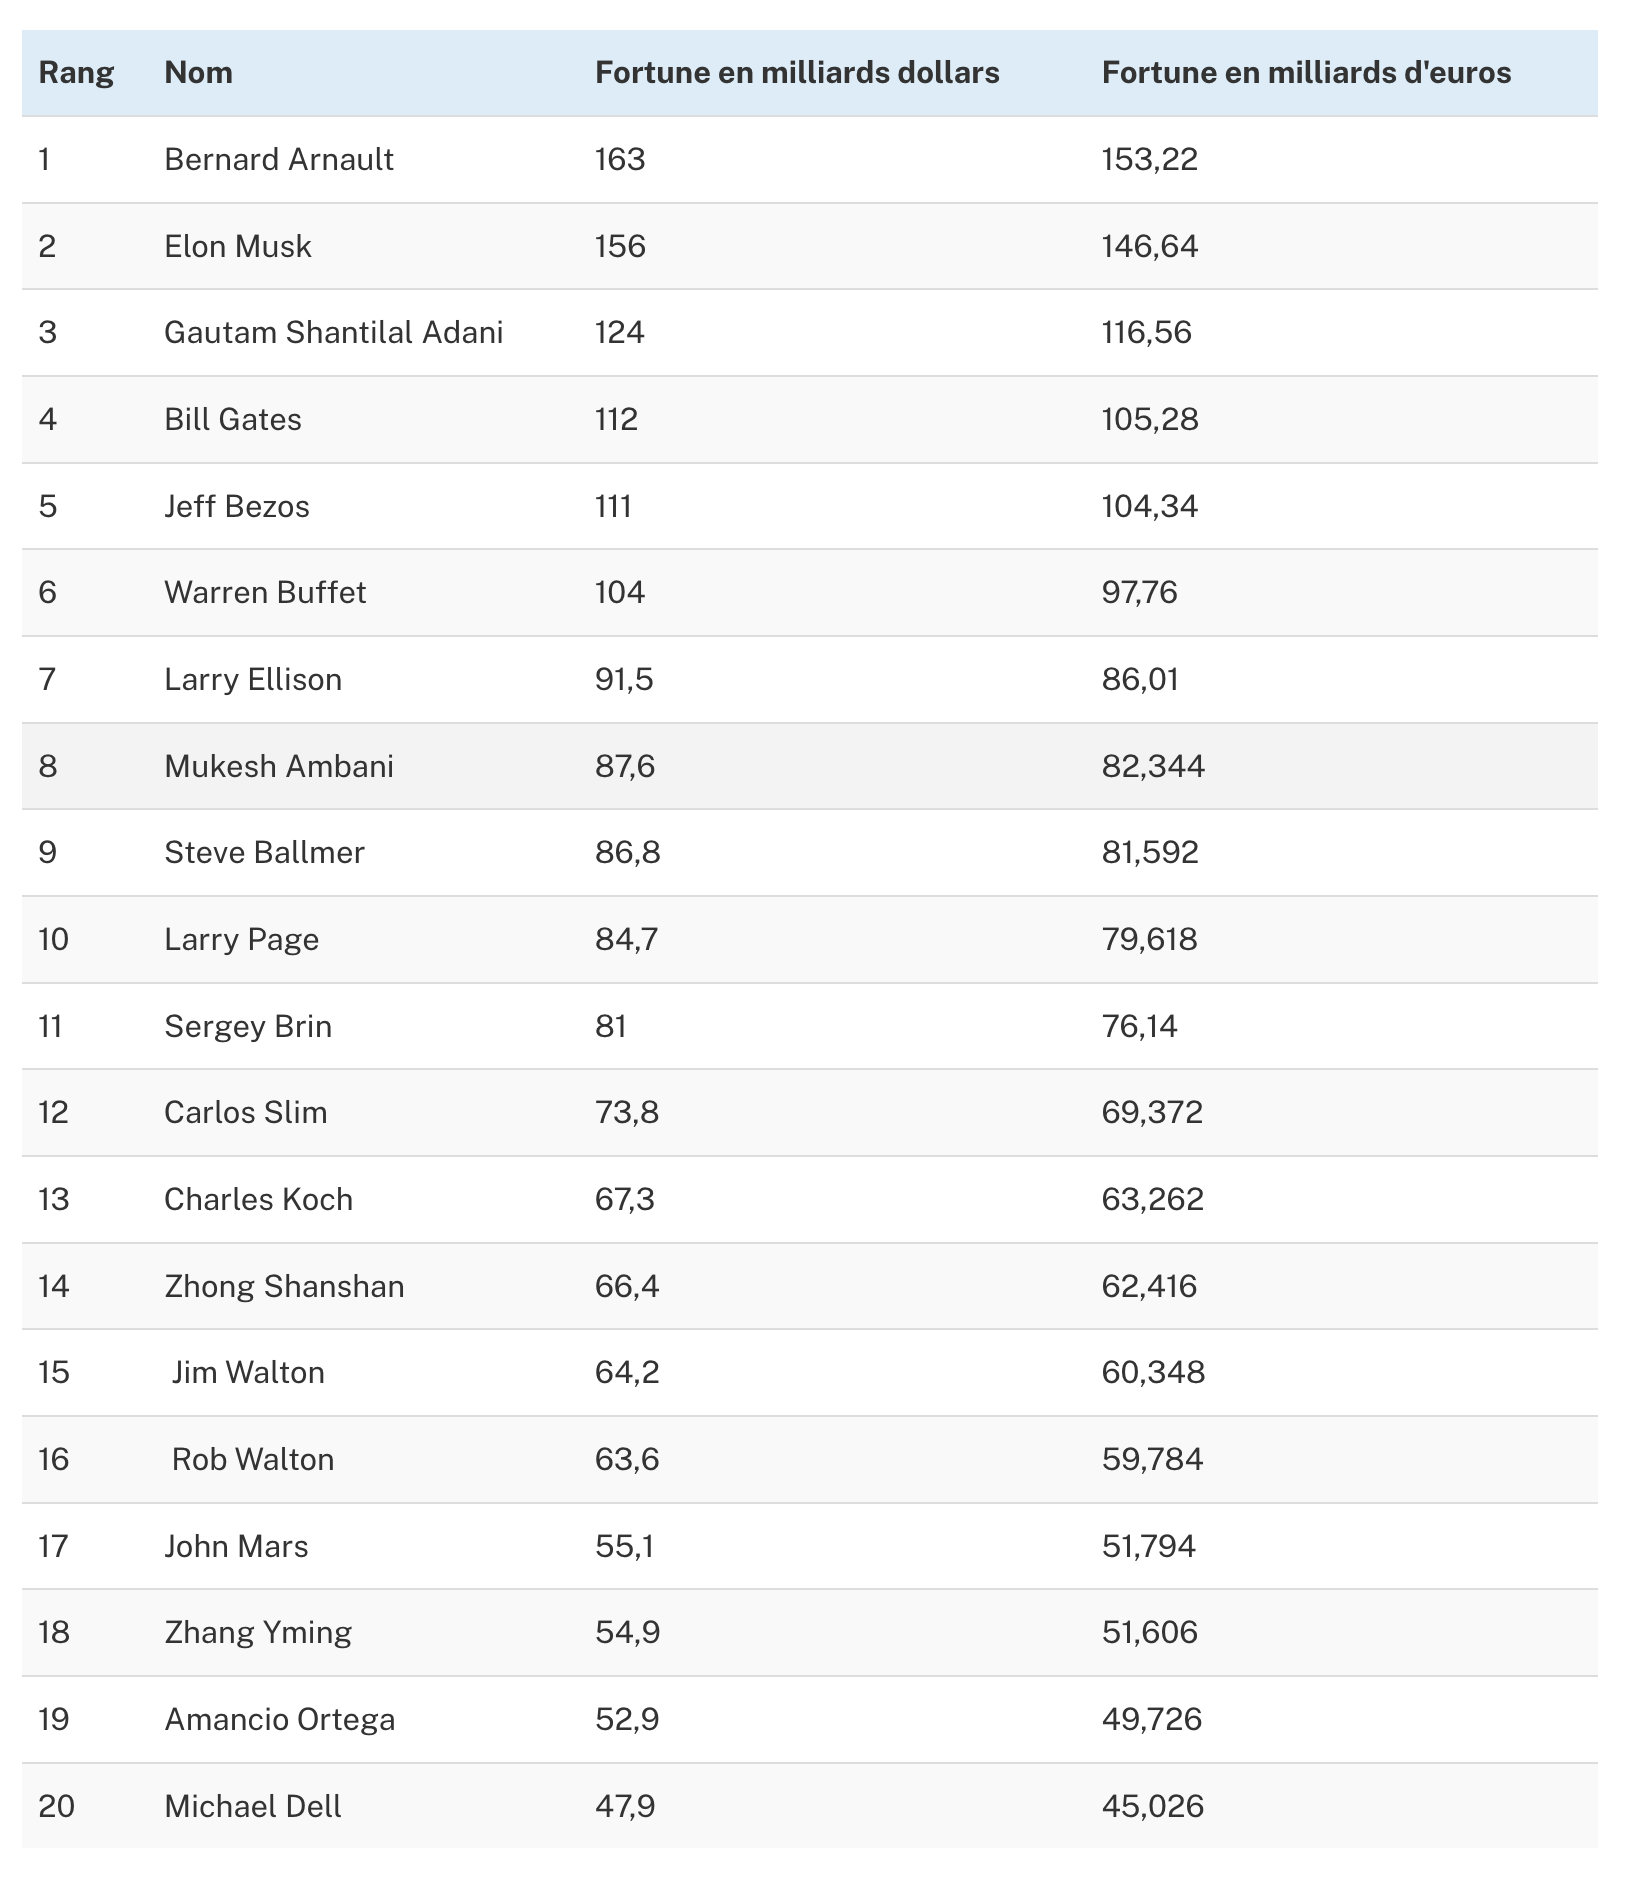Select Gautam Shantilal Adani in the table

tap(334, 333)
